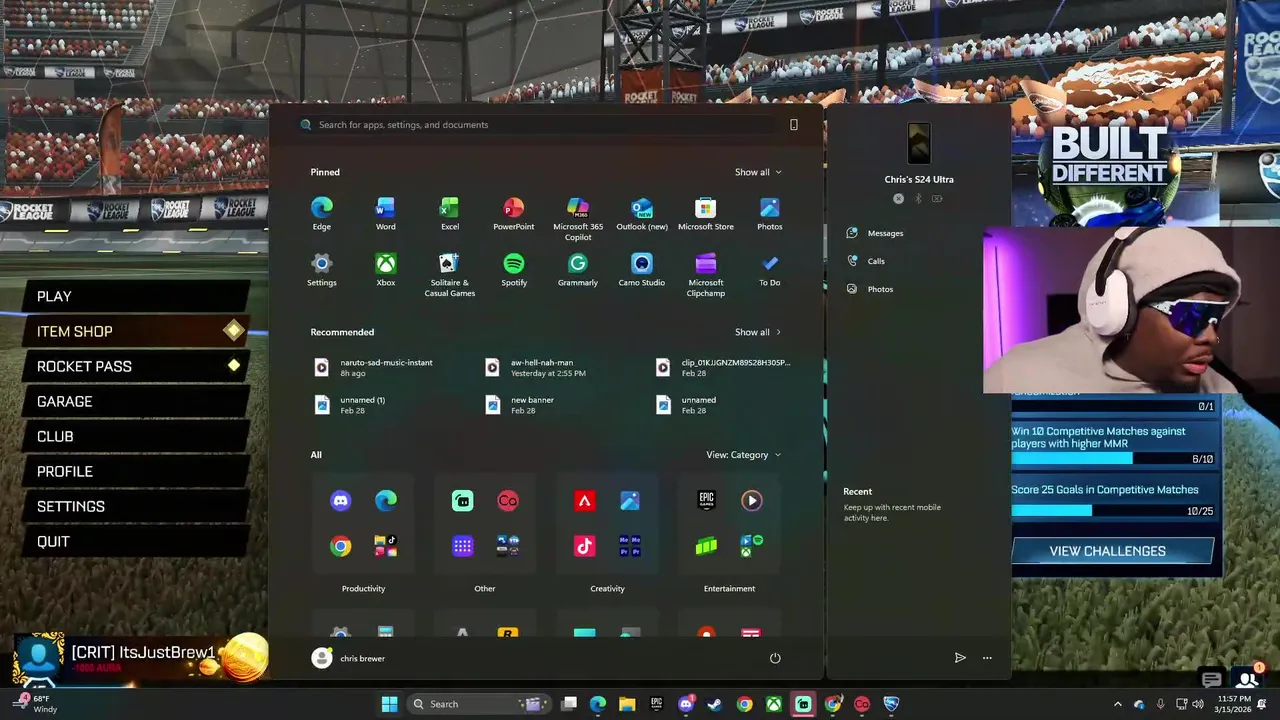This screenshot has height=720, width=1280.
Task: Open the pinned Photos app
Action: pos(770,213)
